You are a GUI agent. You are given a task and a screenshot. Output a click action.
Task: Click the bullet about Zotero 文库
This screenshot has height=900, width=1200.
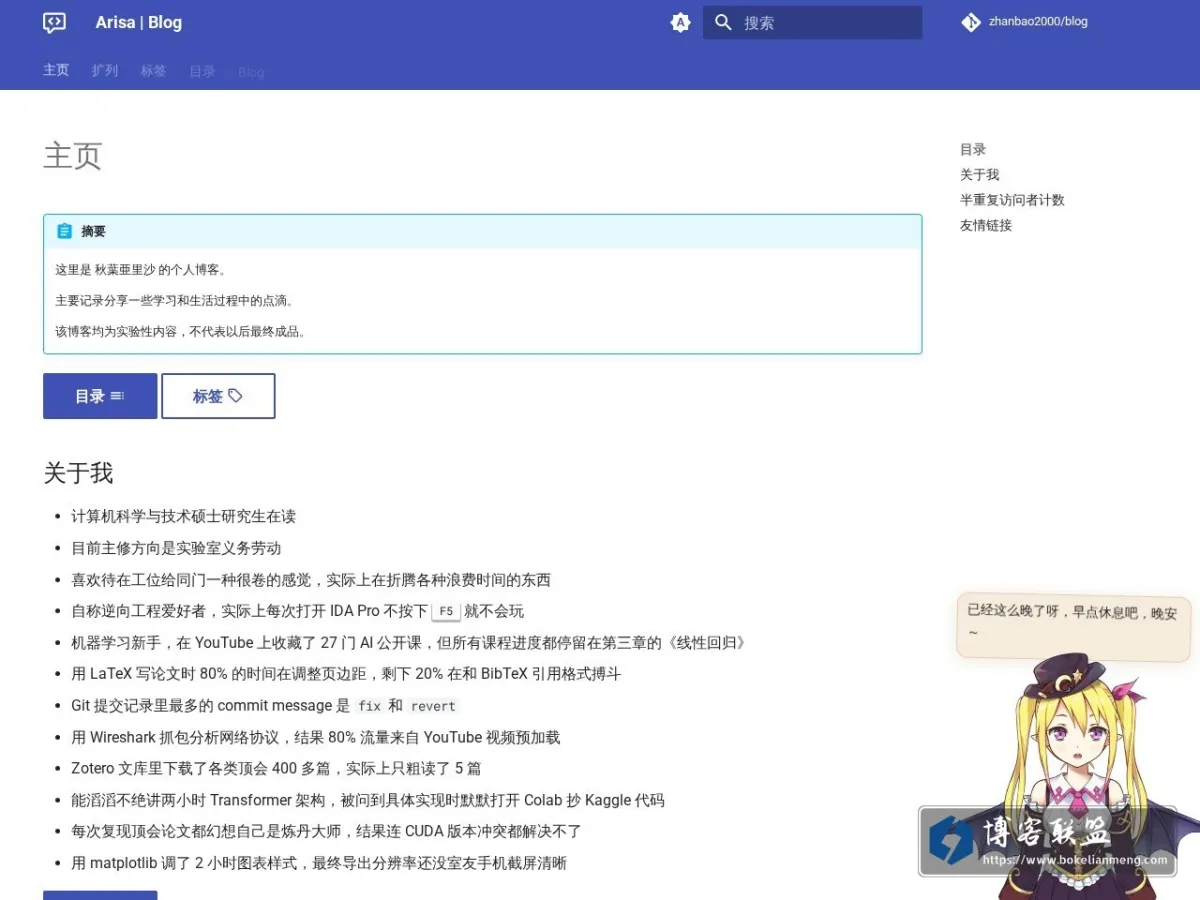click(x=276, y=769)
